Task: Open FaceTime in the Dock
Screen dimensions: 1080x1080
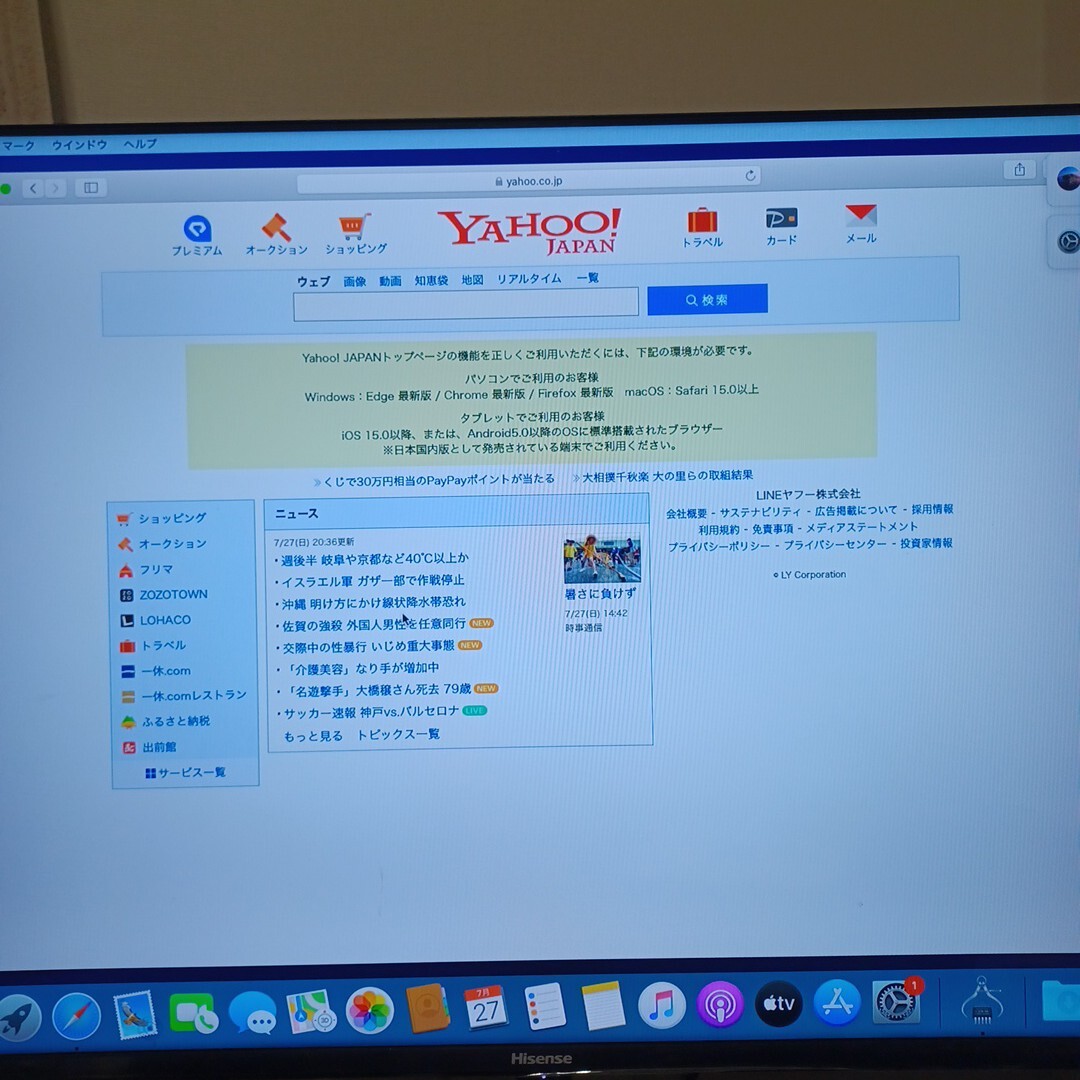Action: pyautogui.click(x=193, y=1013)
